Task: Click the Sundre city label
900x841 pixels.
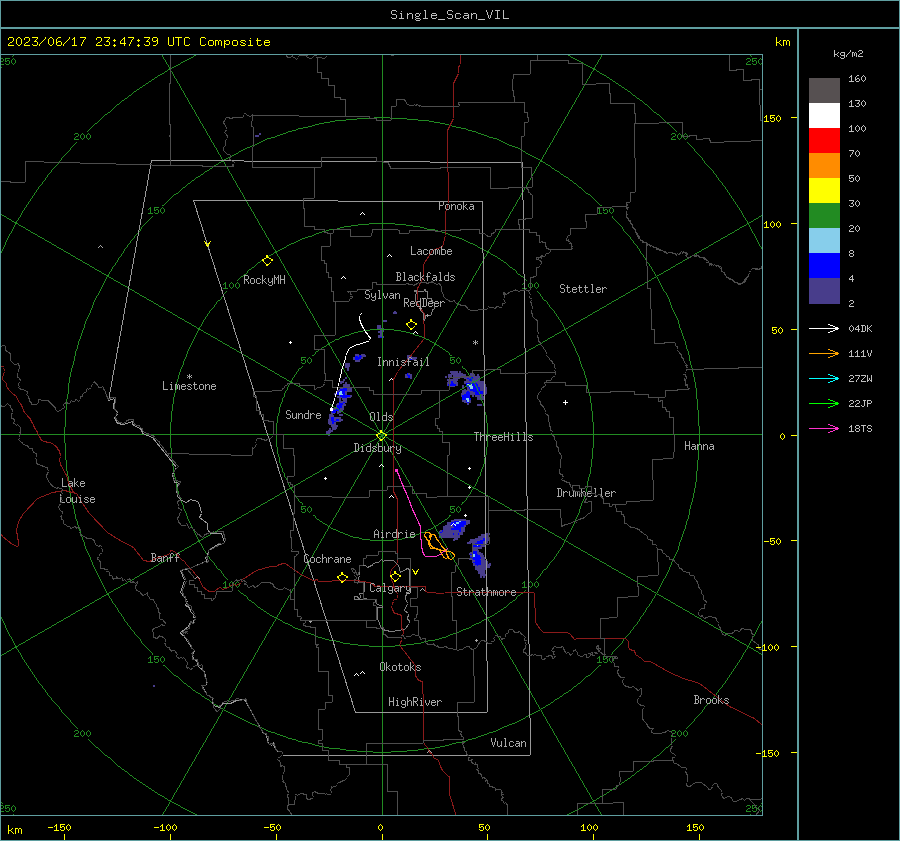Action: click(303, 415)
